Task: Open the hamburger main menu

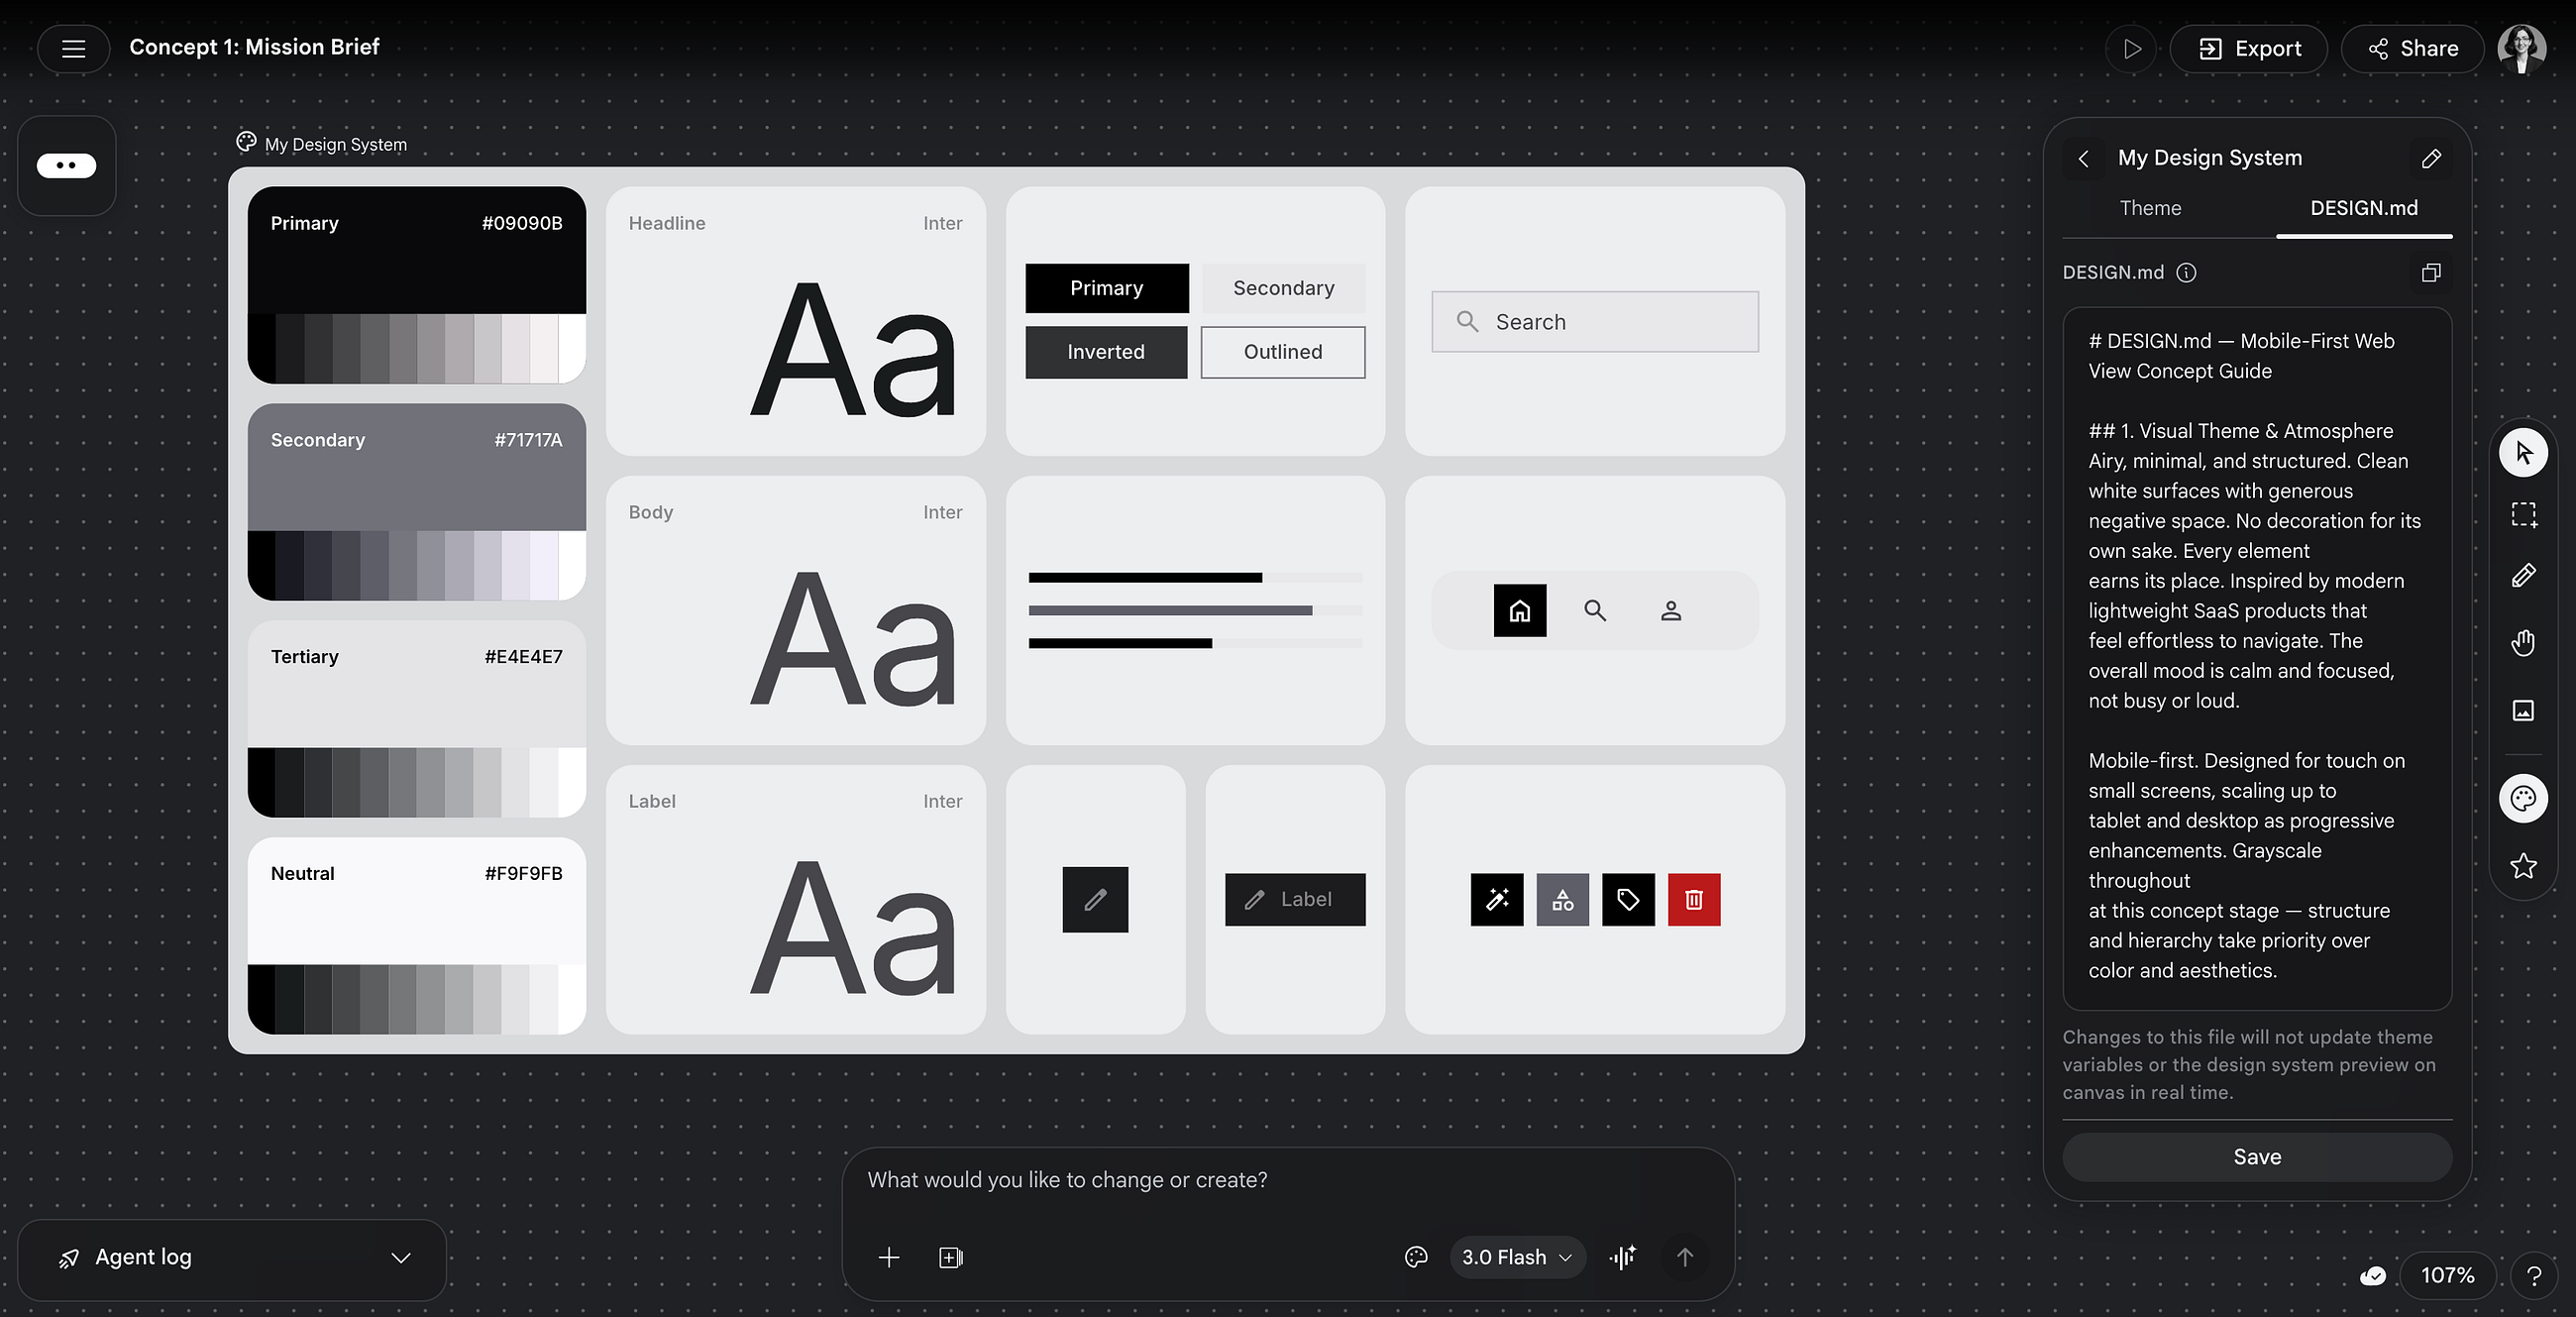Action: coord(73,48)
